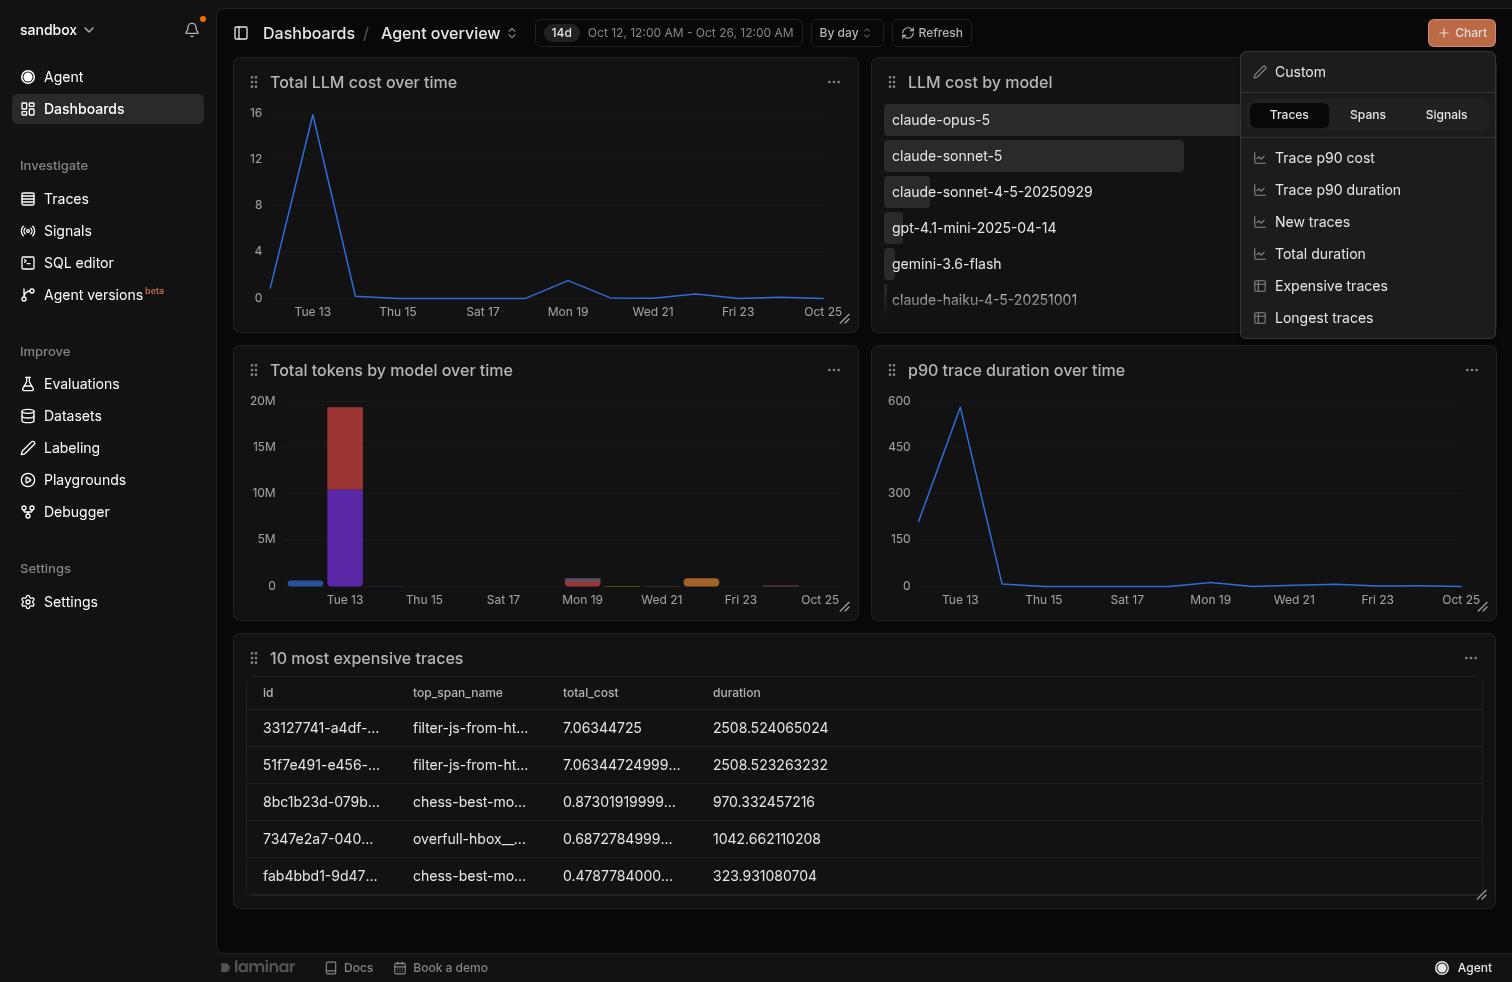Viewport: 1512px width, 982px height.
Task: Expand the sandbox project dropdown
Action: pyautogui.click(x=58, y=30)
